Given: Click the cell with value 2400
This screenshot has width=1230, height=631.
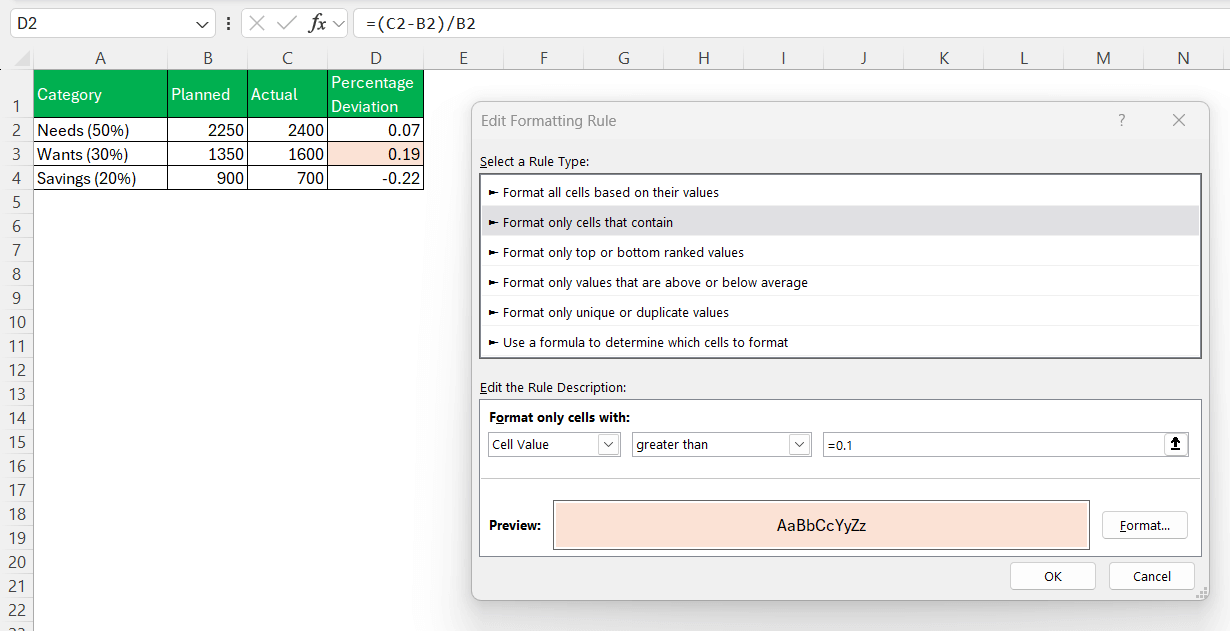Looking at the screenshot, I should pos(287,130).
